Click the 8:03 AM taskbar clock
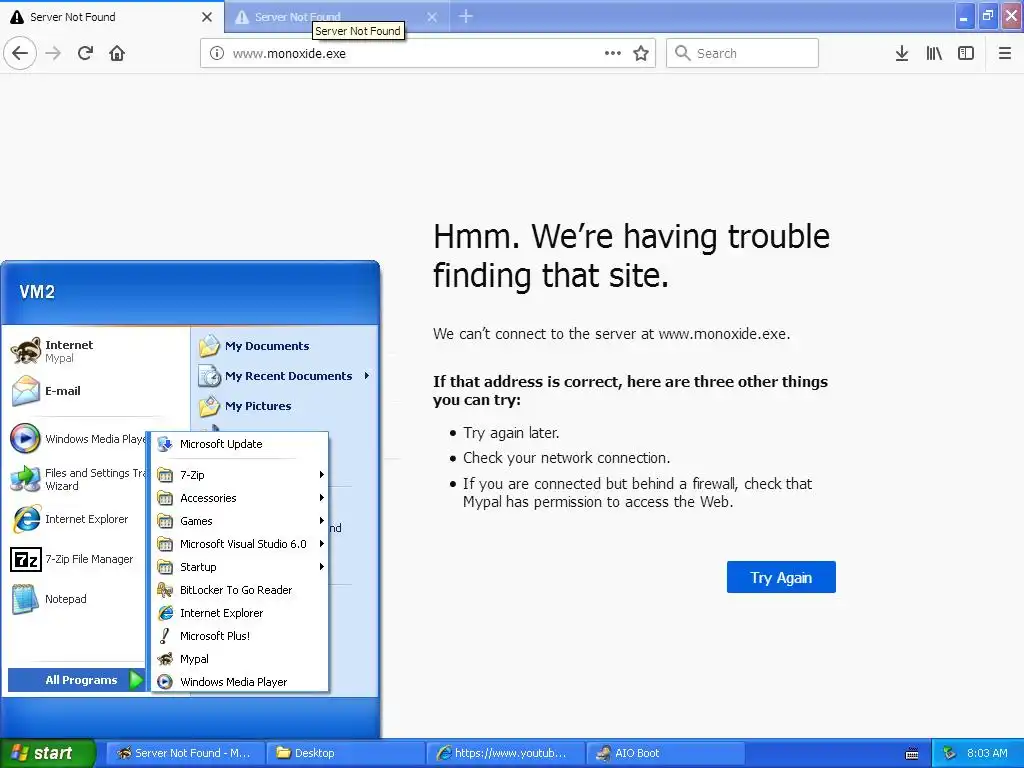Viewport: 1024px width, 768px height. tap(987, 753)
